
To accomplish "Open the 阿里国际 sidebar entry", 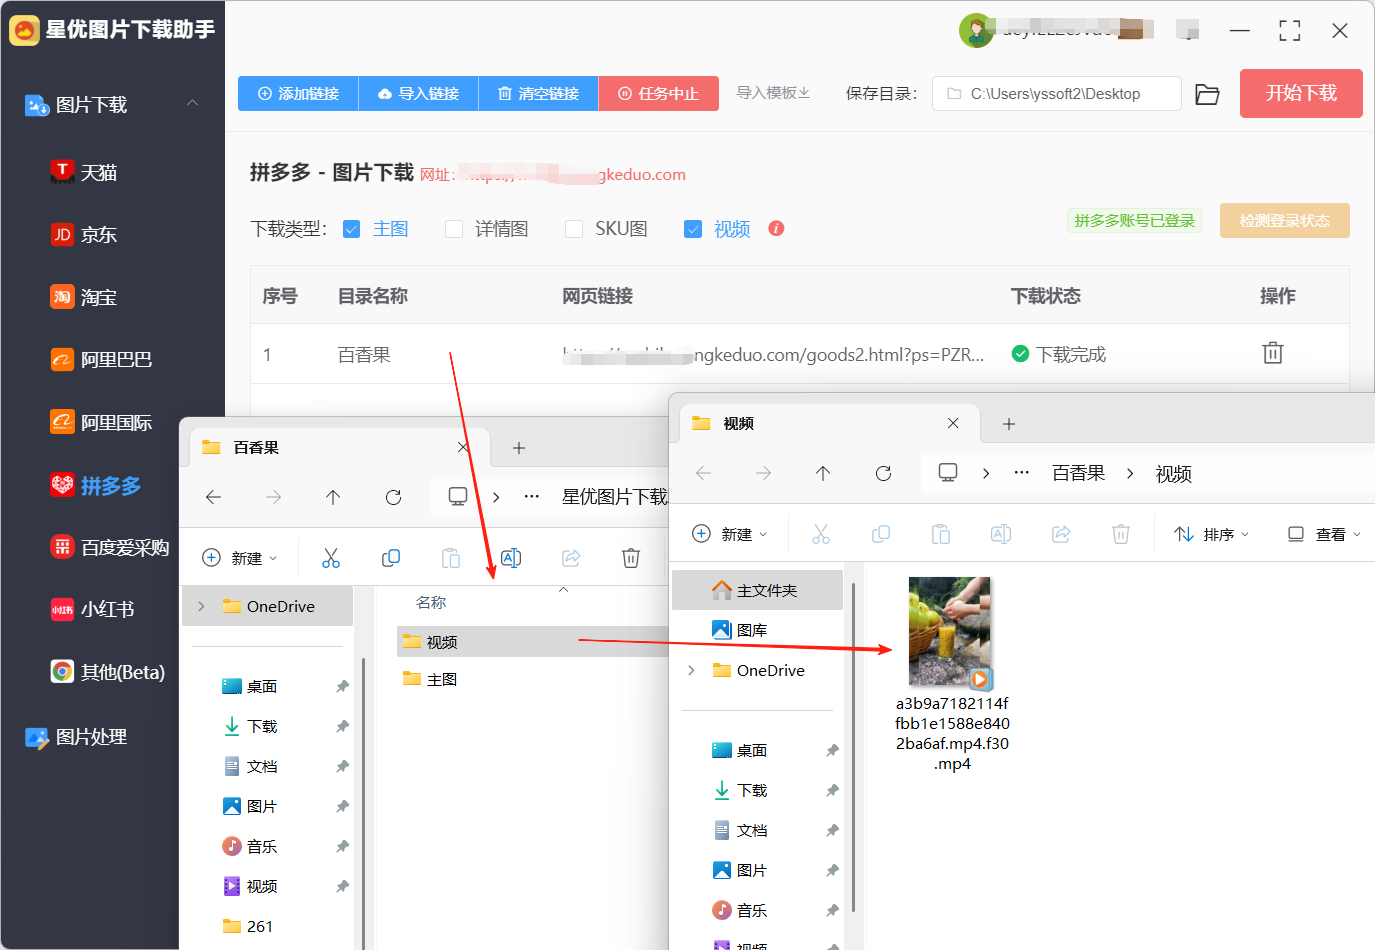I will (101, 422).
